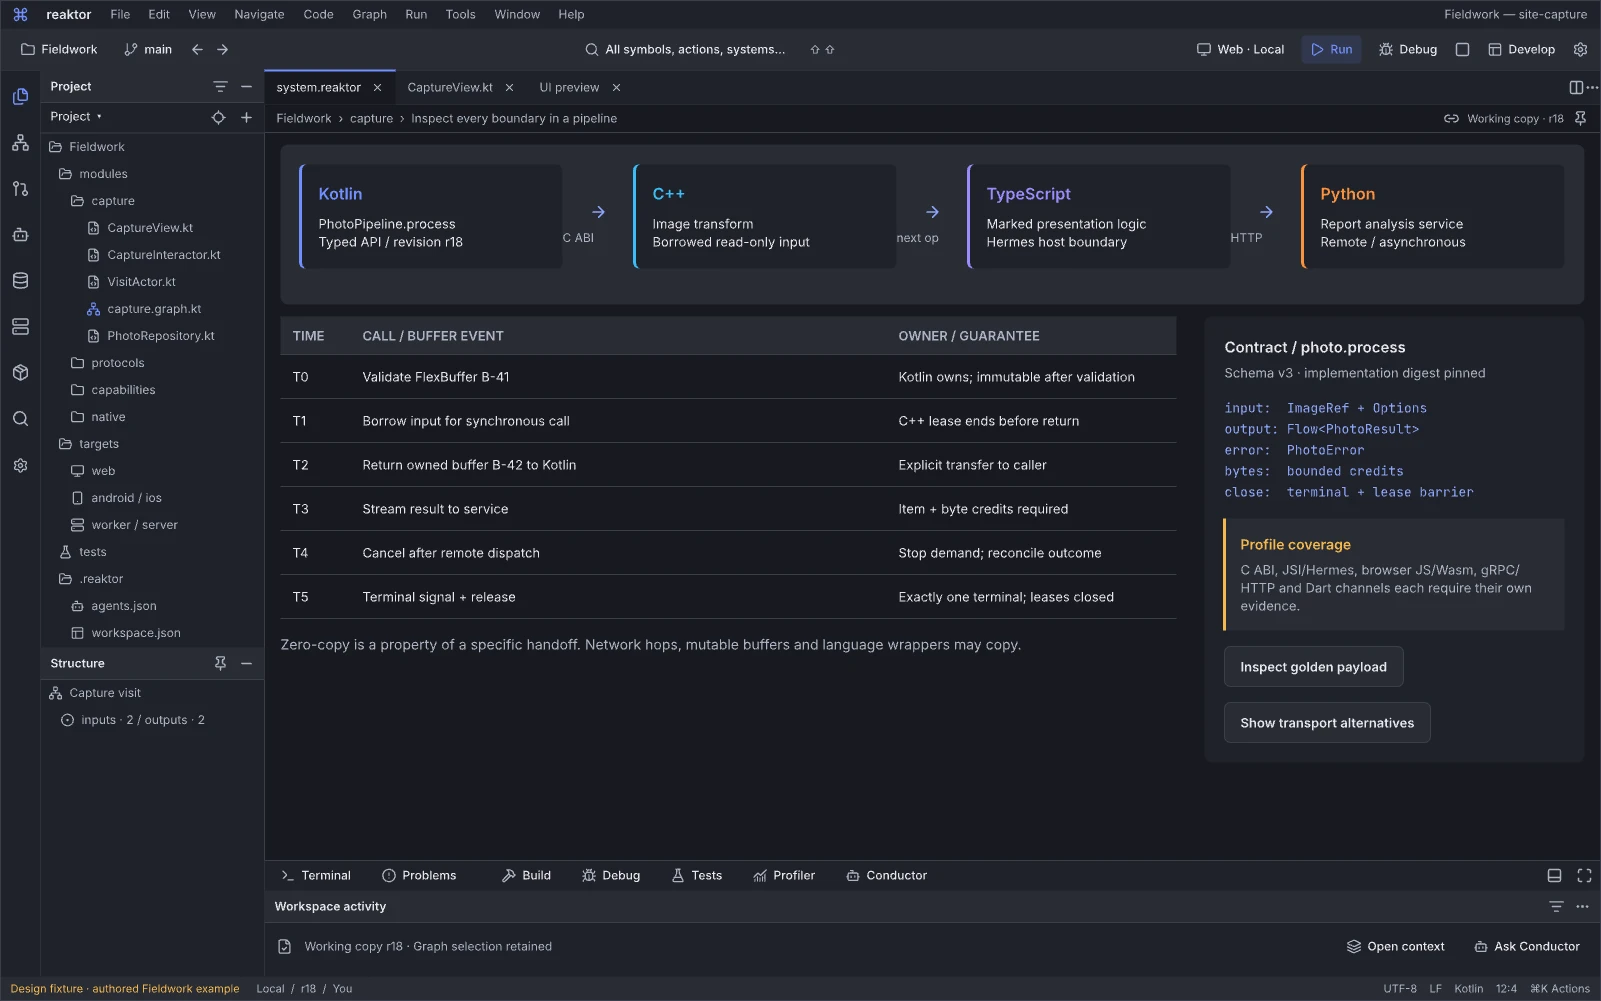Locate current file with crosshair icon
This screenshot has width=1601, height=1001.
[x=218, y=117]
